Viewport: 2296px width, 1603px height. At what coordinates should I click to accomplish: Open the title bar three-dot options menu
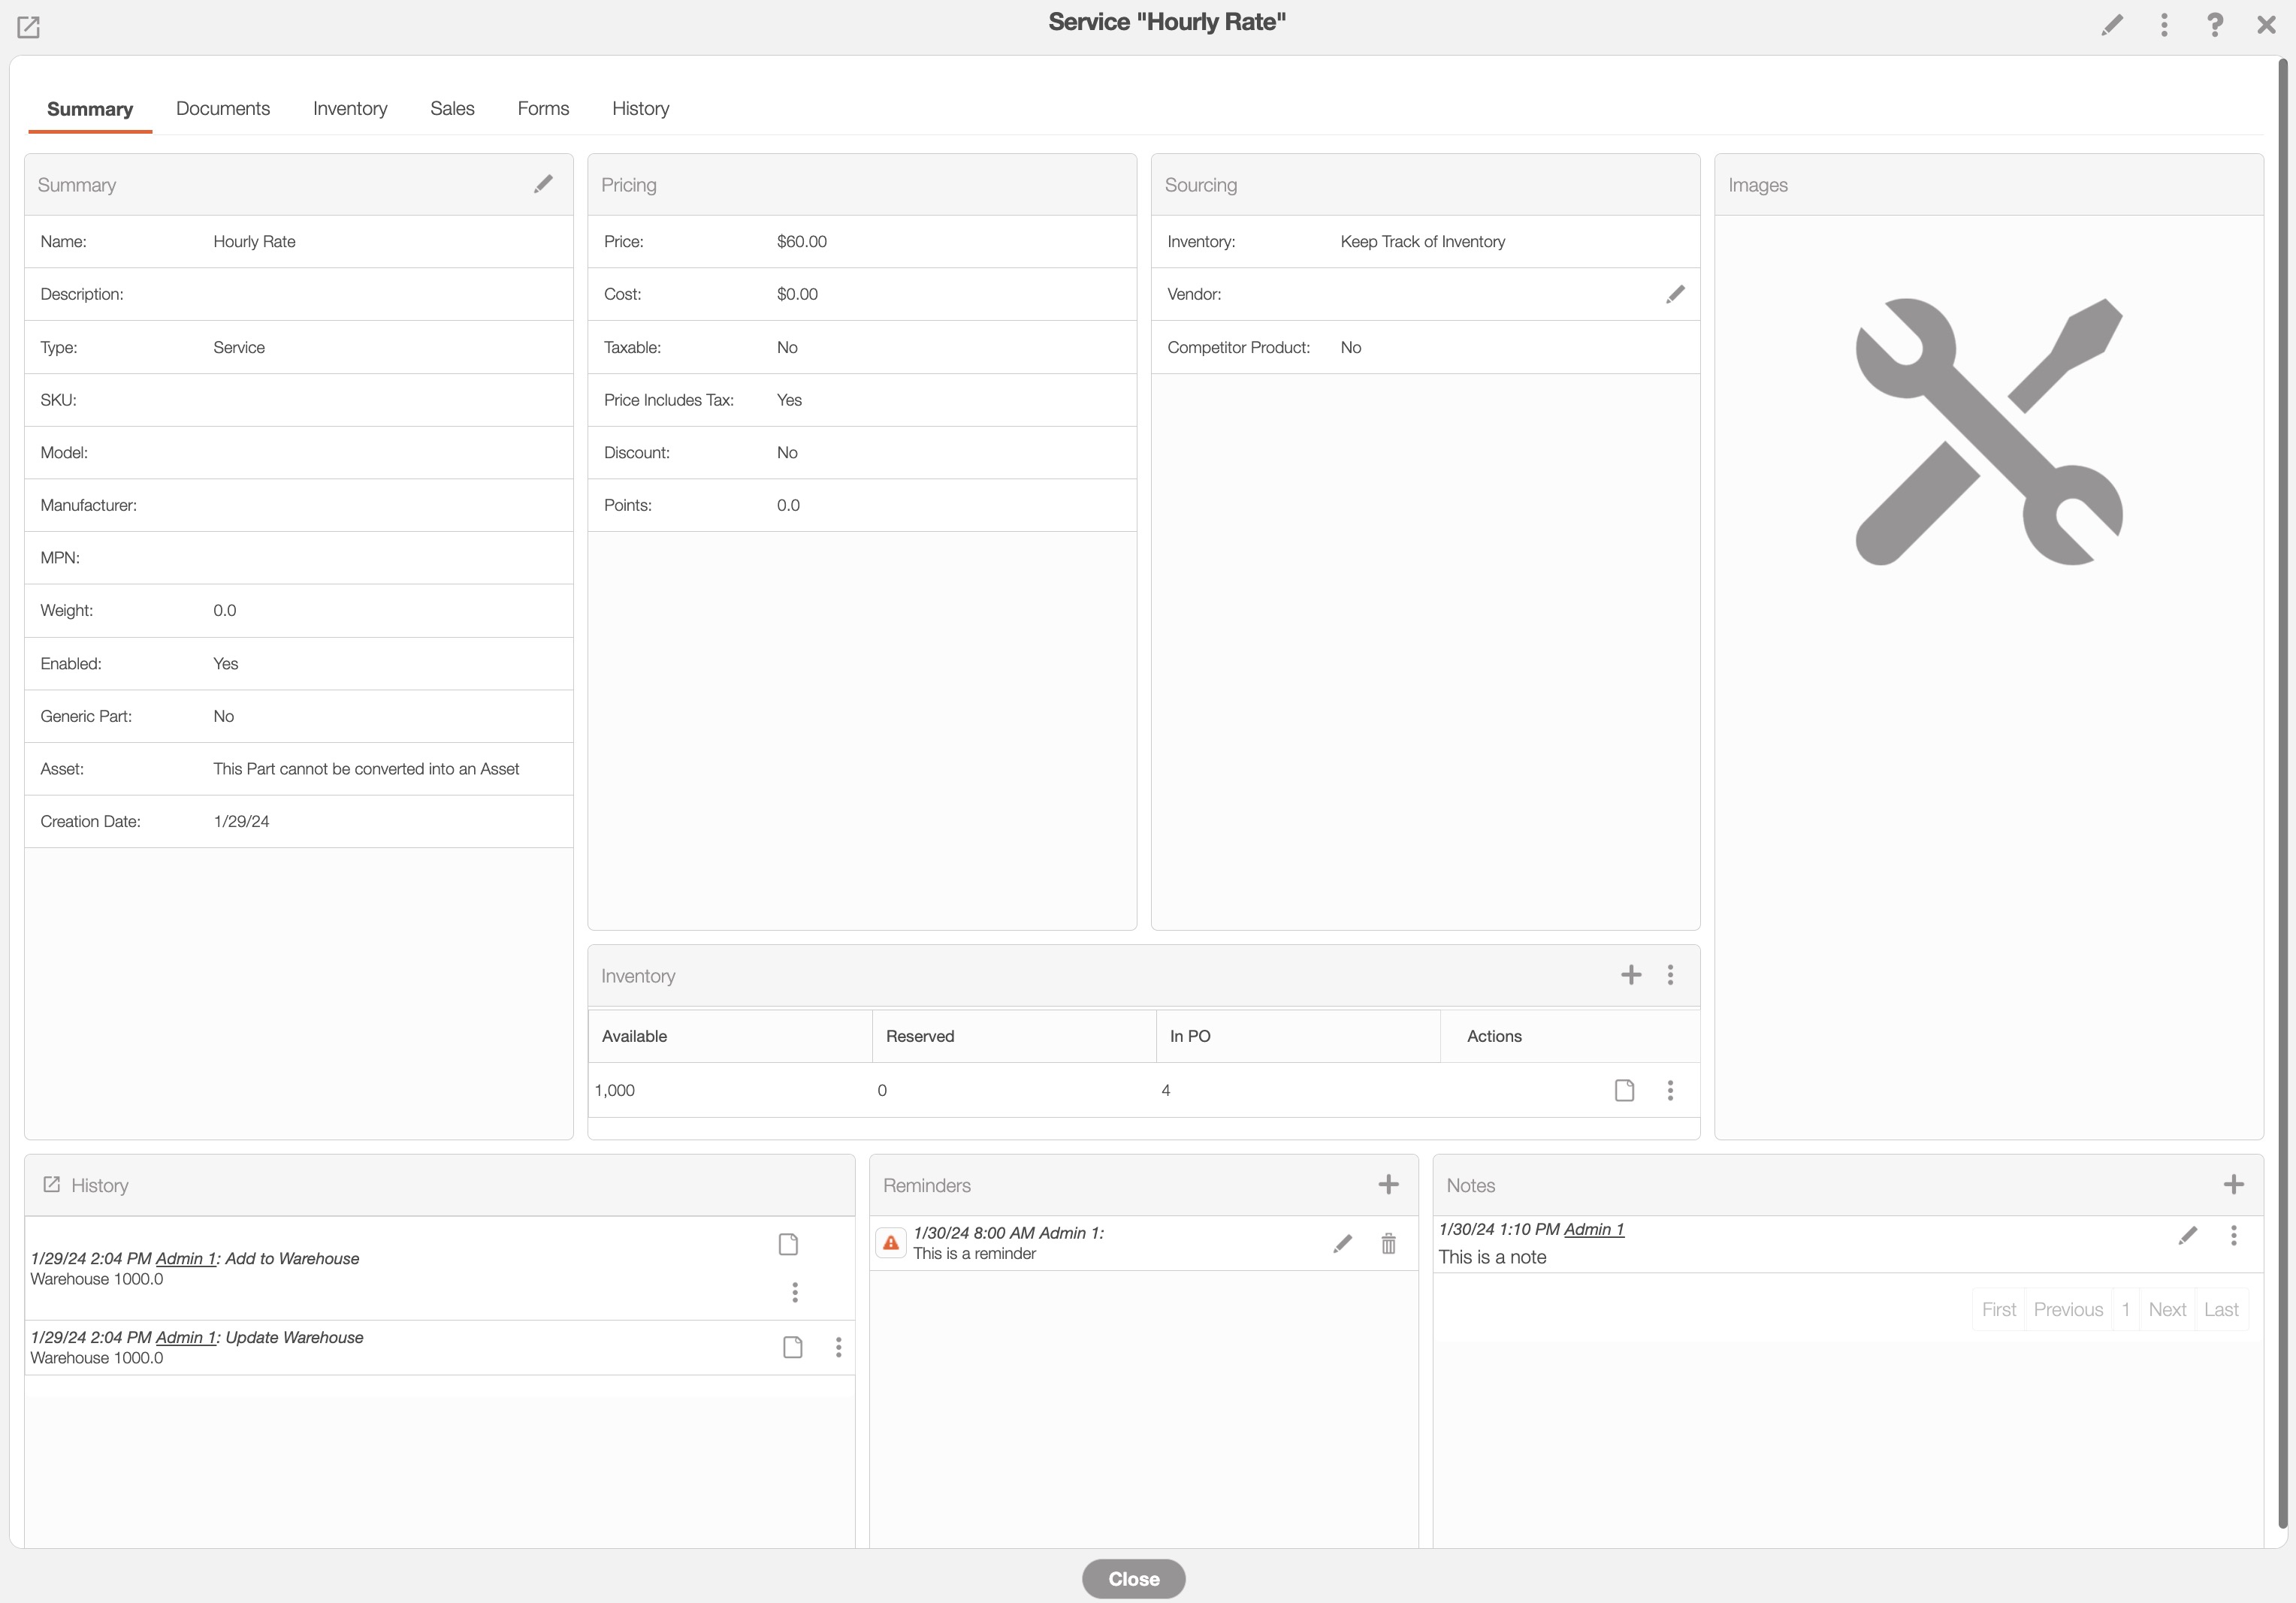(2164, 24)
